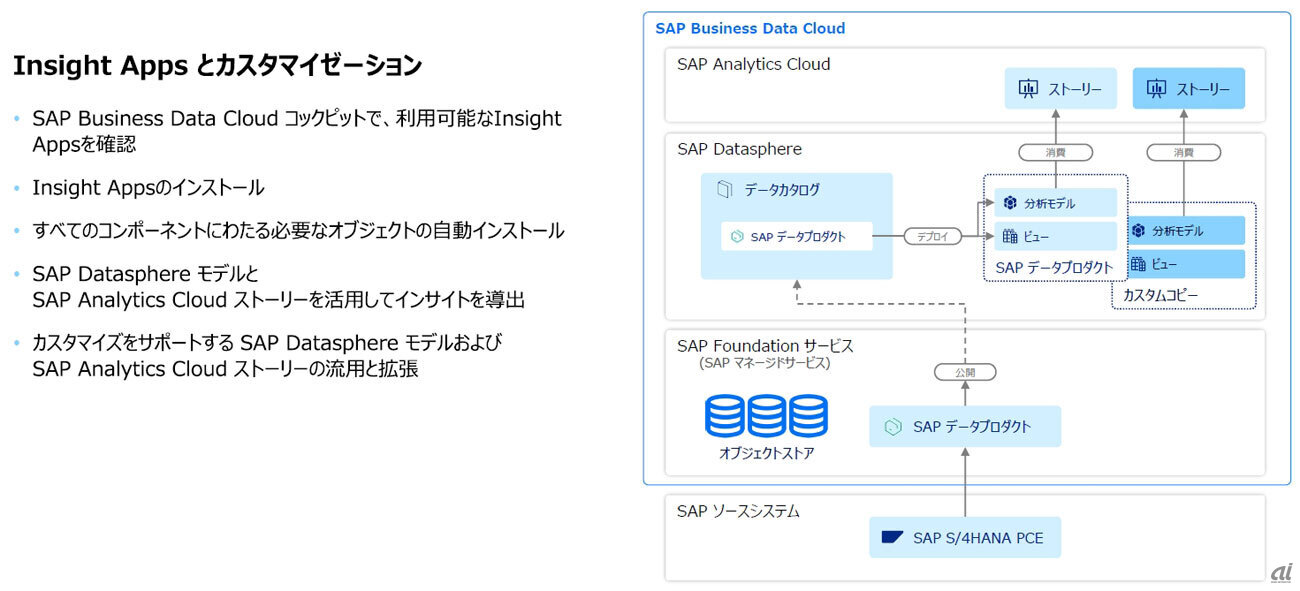The width and height of the screenshot is (1300, 591).
Task: Click the SAP ソースシステム section label
Action: click(x=738, y=511)
